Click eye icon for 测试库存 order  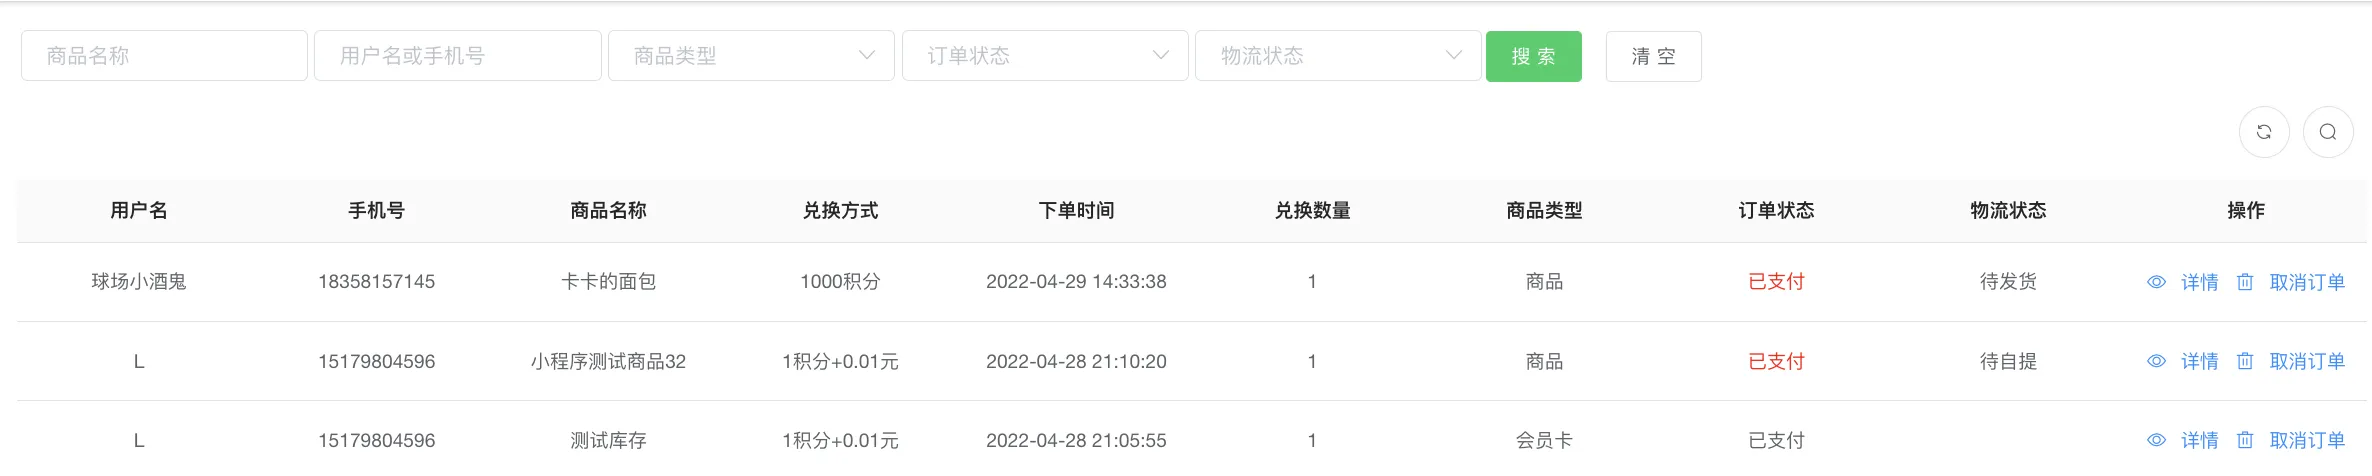(x=2156, y=440)
